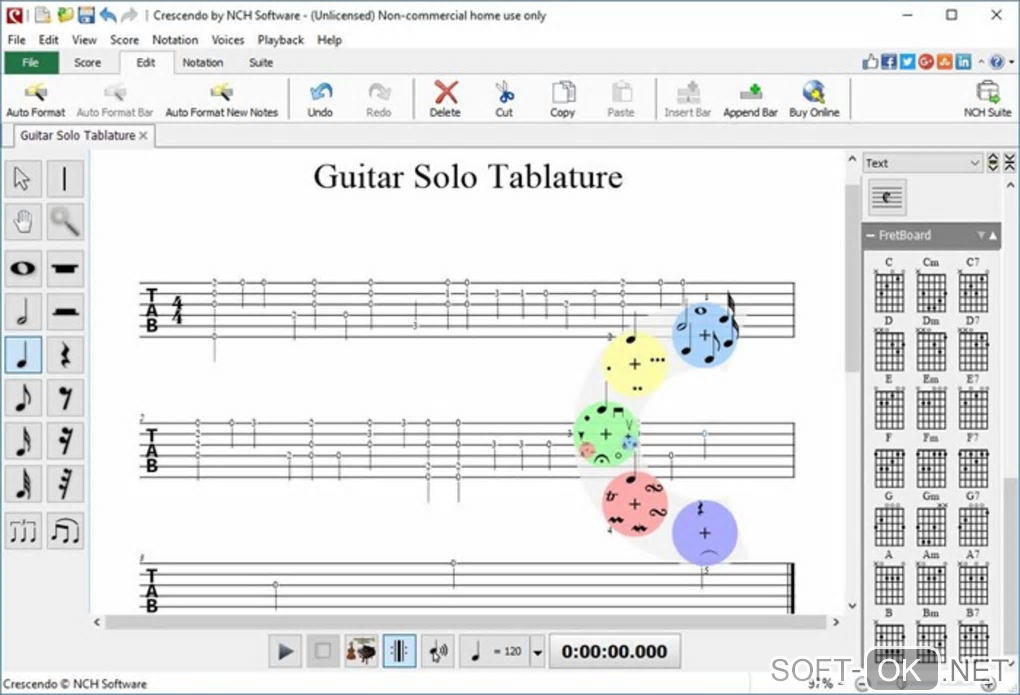Open the Notation menu

[x=175, y=40]
